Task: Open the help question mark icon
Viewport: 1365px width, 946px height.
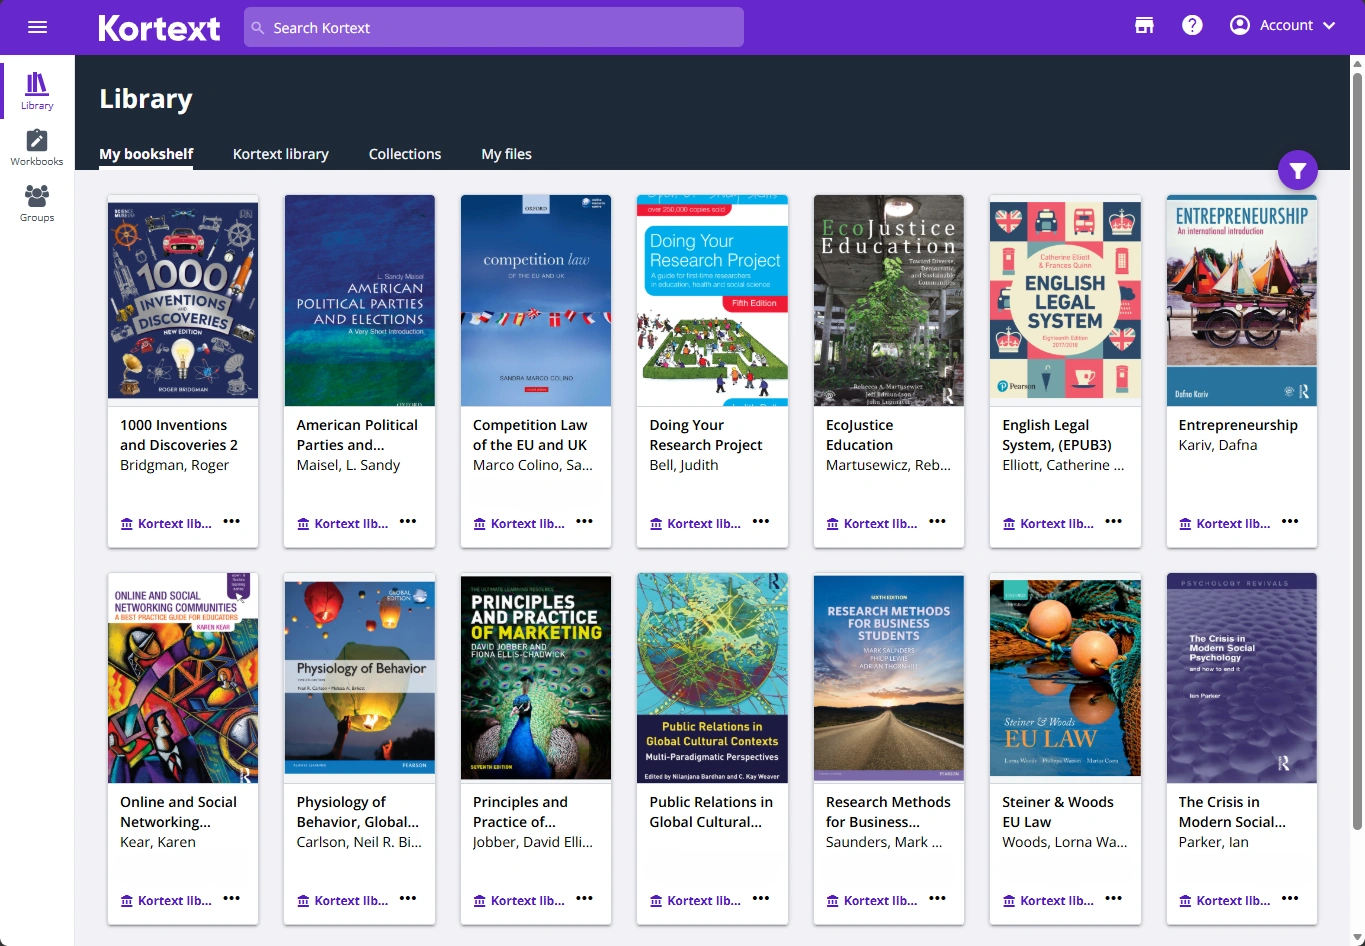Action: (x=1192, y=26)
